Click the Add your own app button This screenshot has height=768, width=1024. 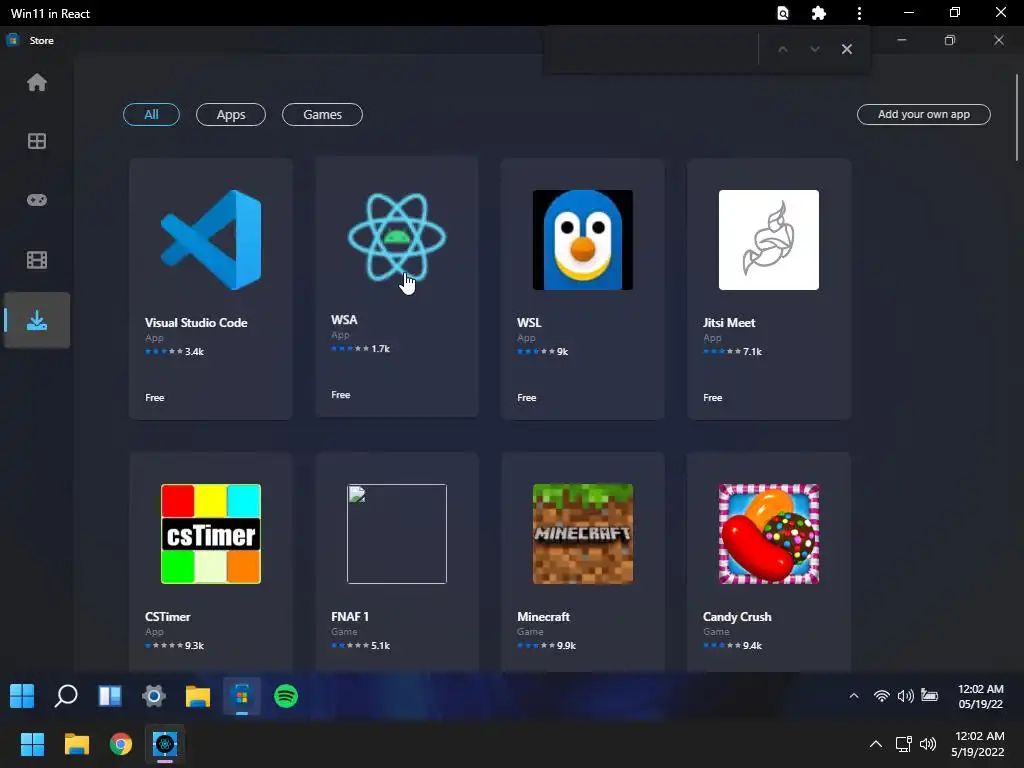(x=923, y=114)
